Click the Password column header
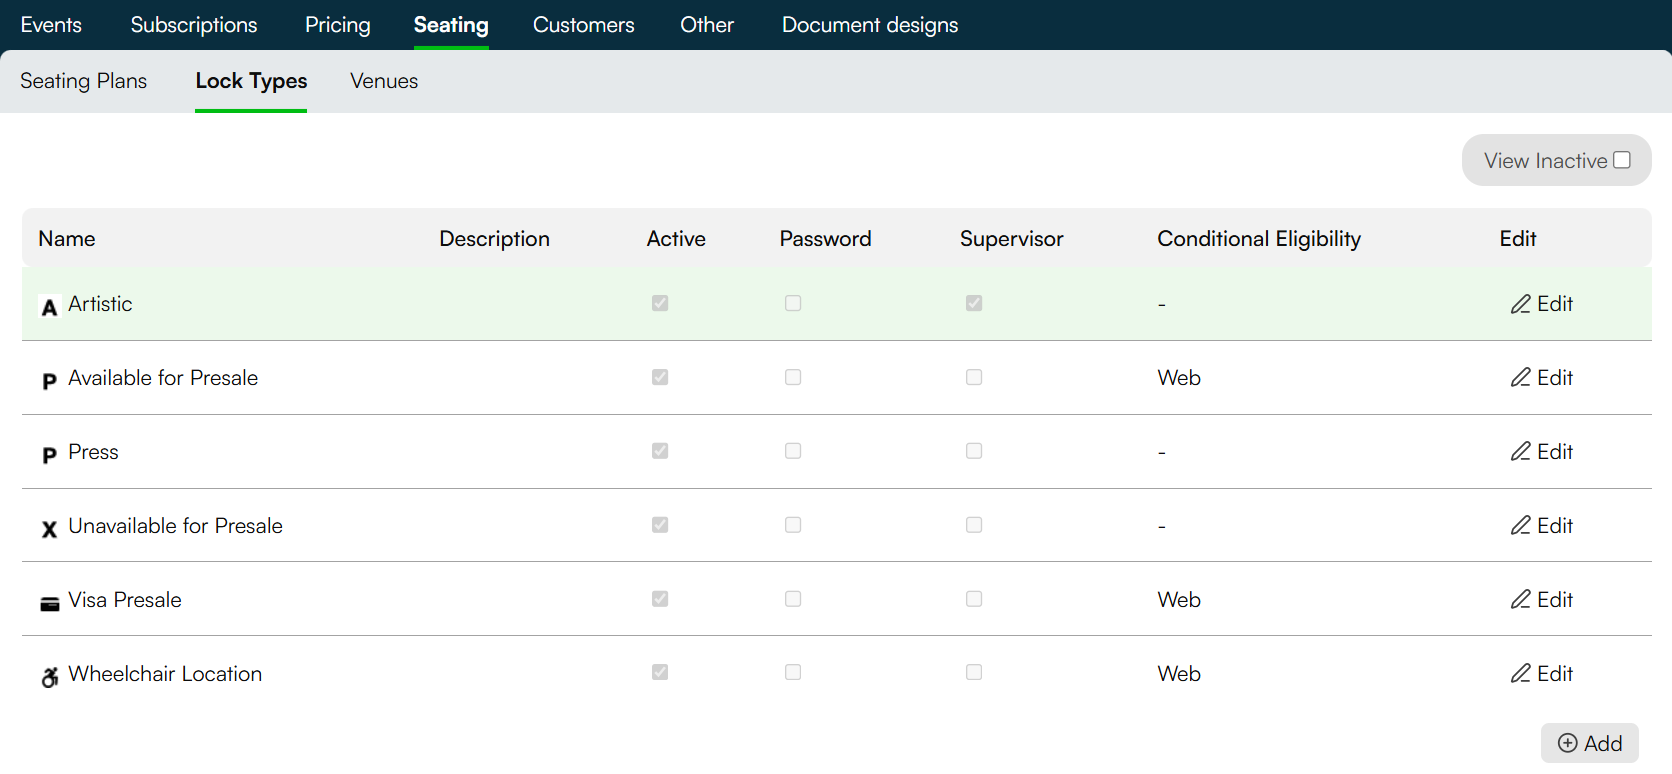1672x774 pixels. point(825,239)
